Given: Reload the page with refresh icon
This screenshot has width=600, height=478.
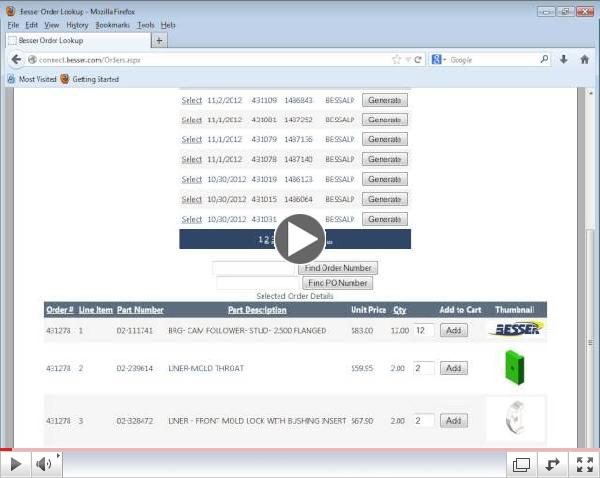Looking at the screenshot, I should (x=417, y=60).
